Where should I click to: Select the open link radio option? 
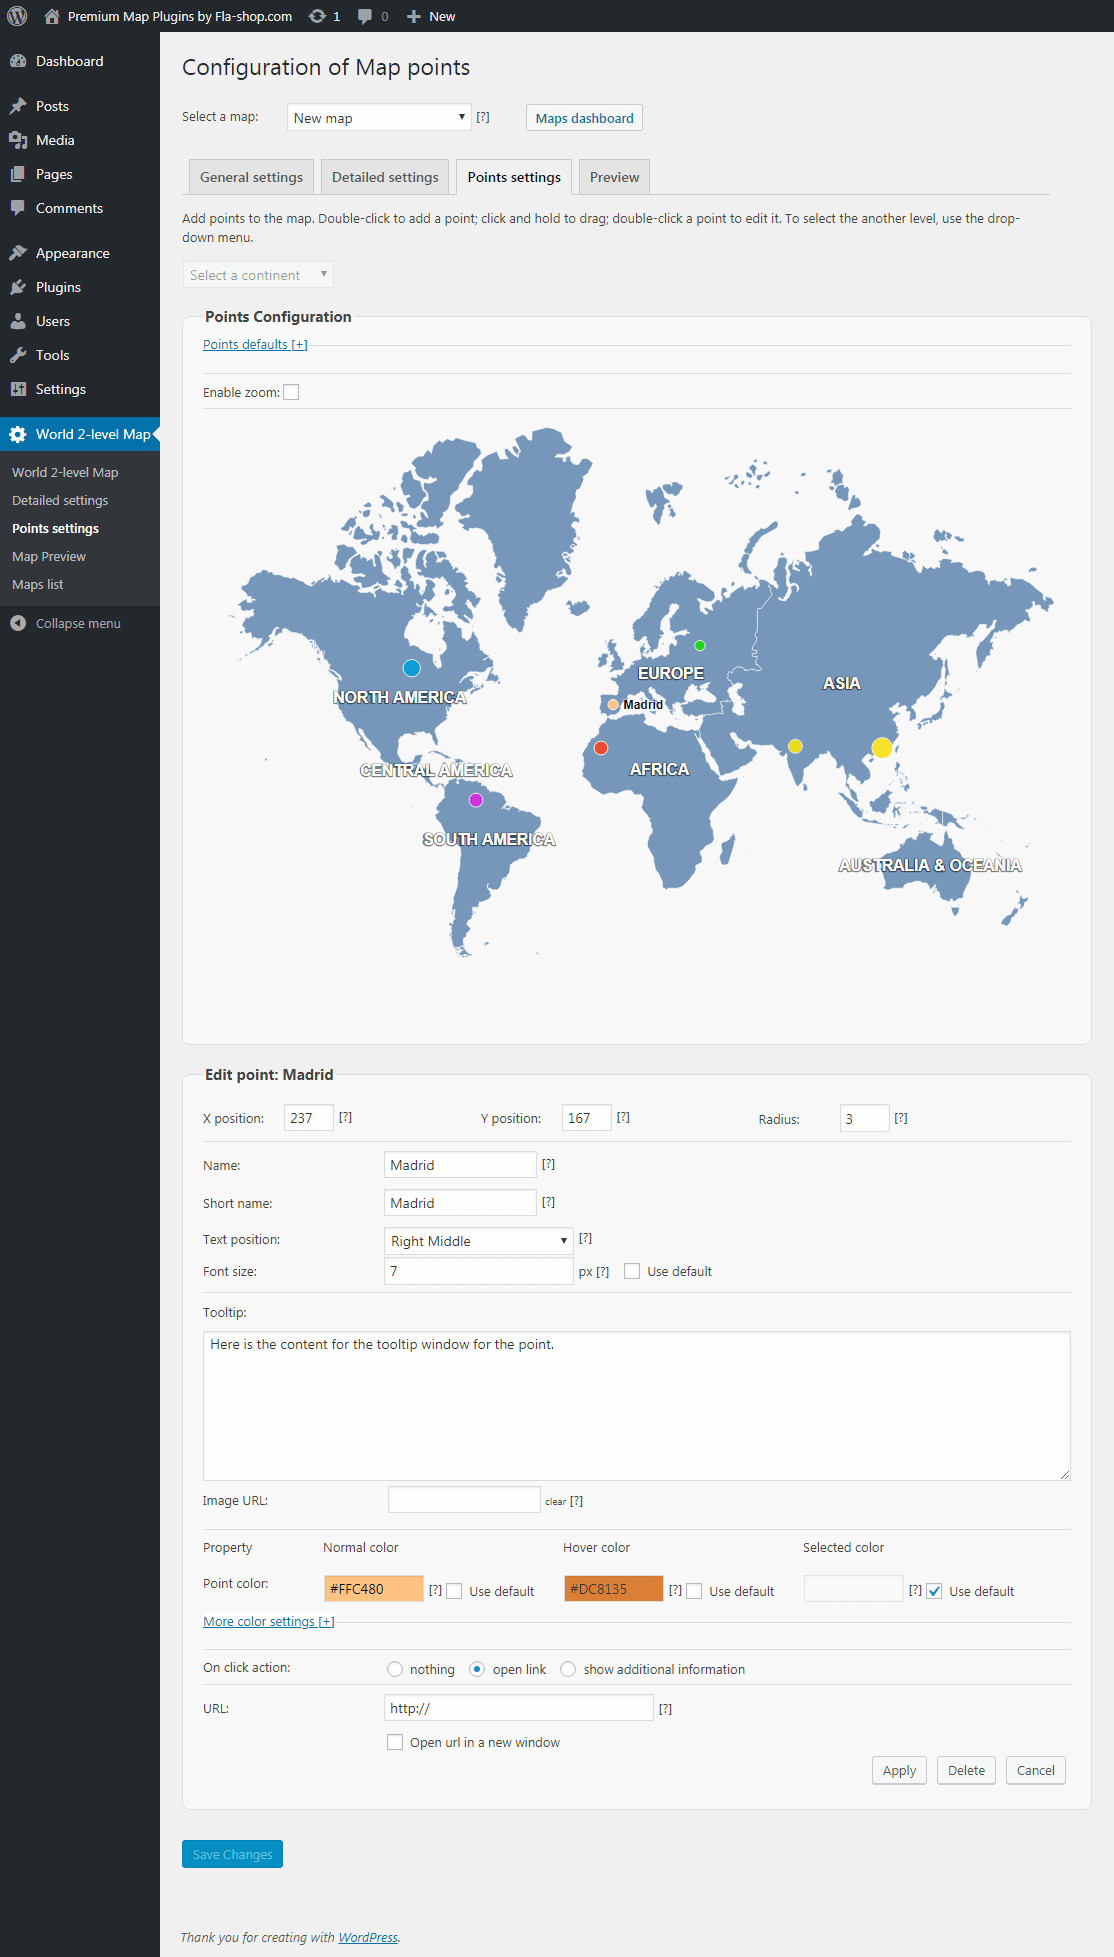click(x=477, y=1669)
